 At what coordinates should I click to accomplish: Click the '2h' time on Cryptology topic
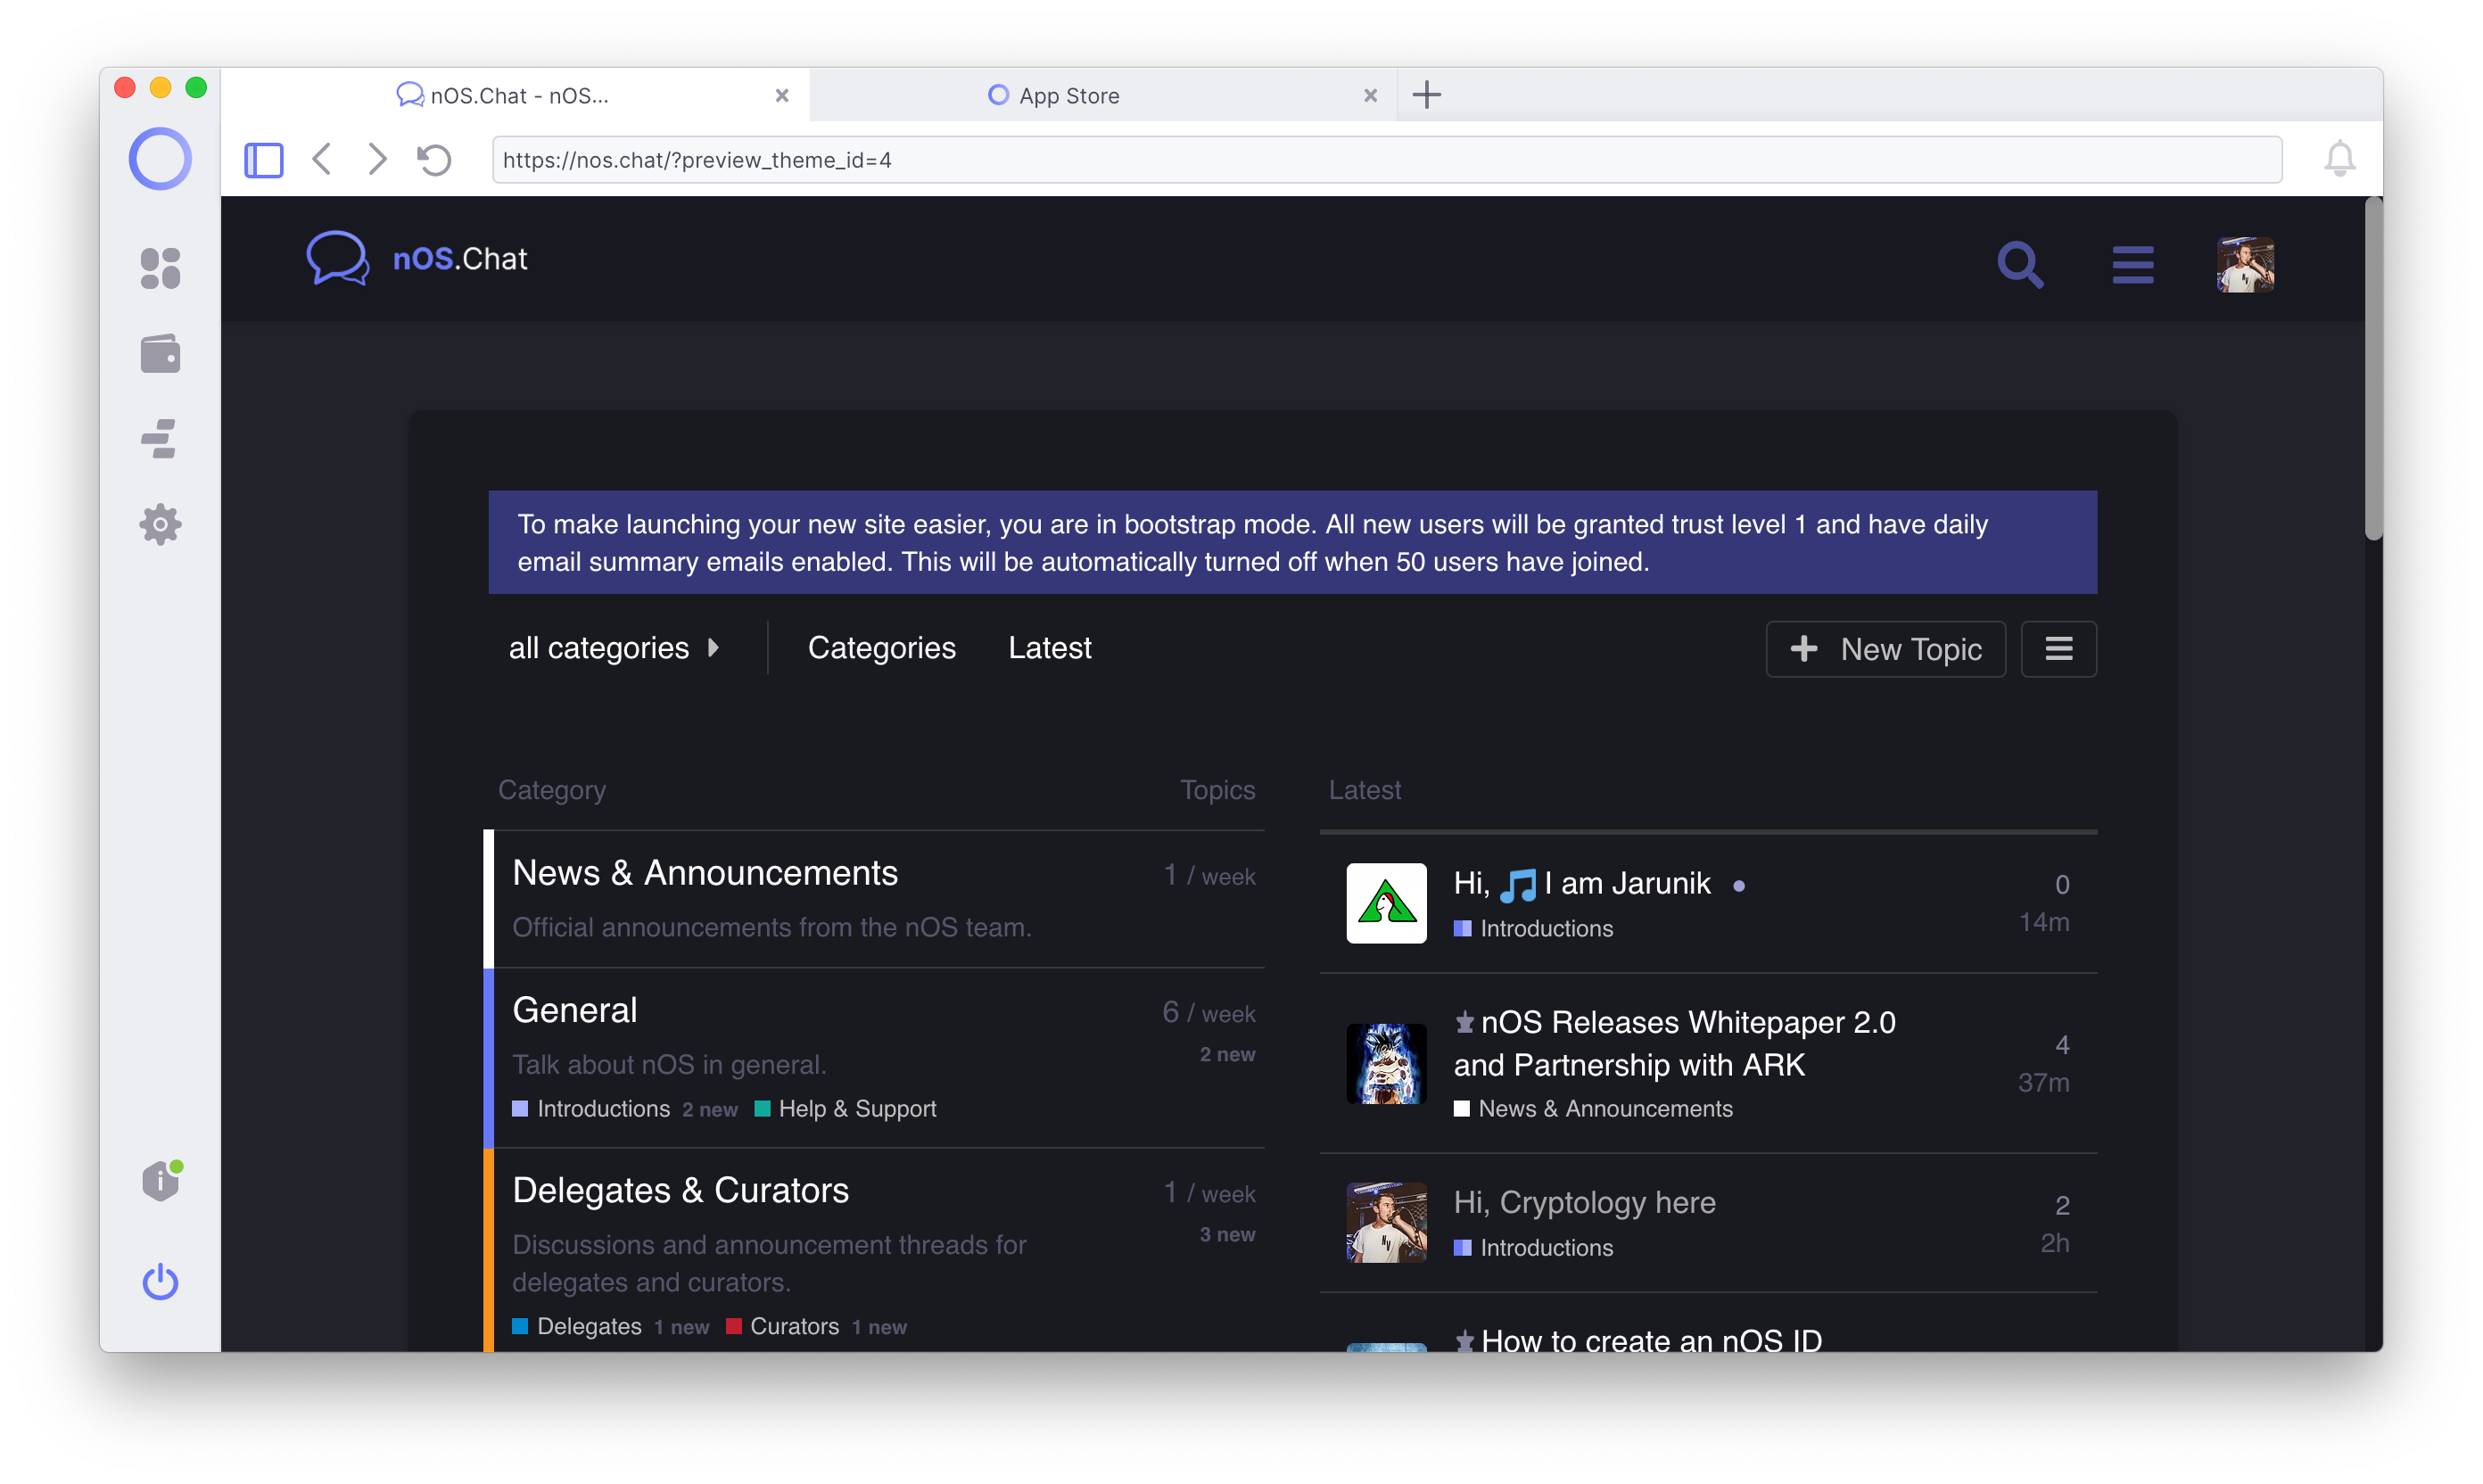point(2054,1243)
